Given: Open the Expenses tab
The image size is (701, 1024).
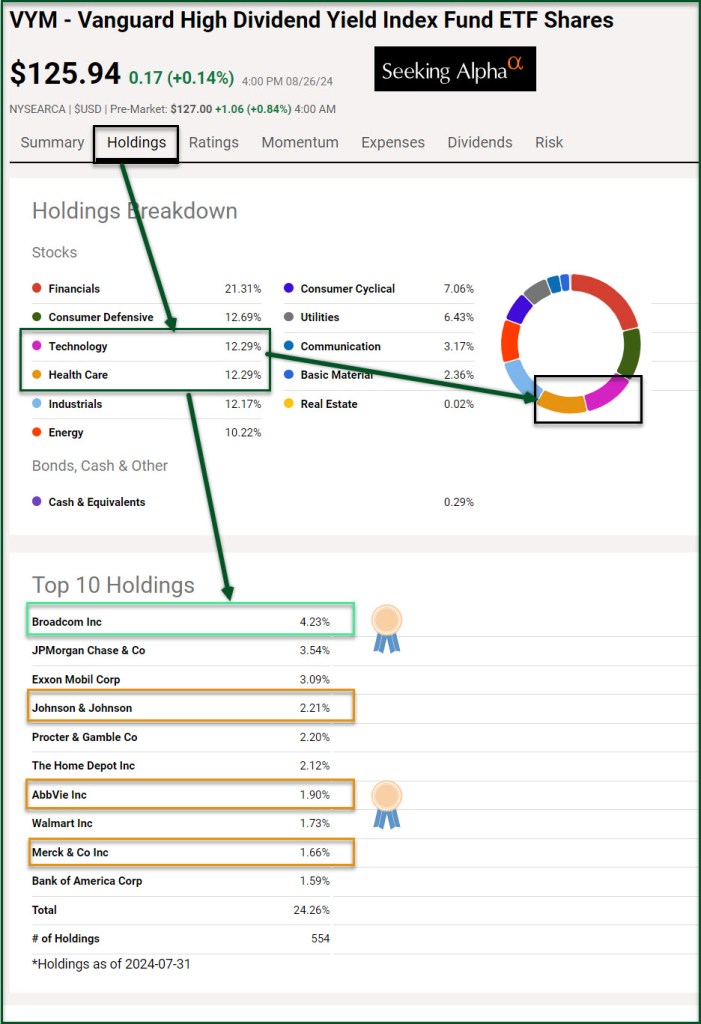Looking at the screenshot, I should (x=393, y=142).
